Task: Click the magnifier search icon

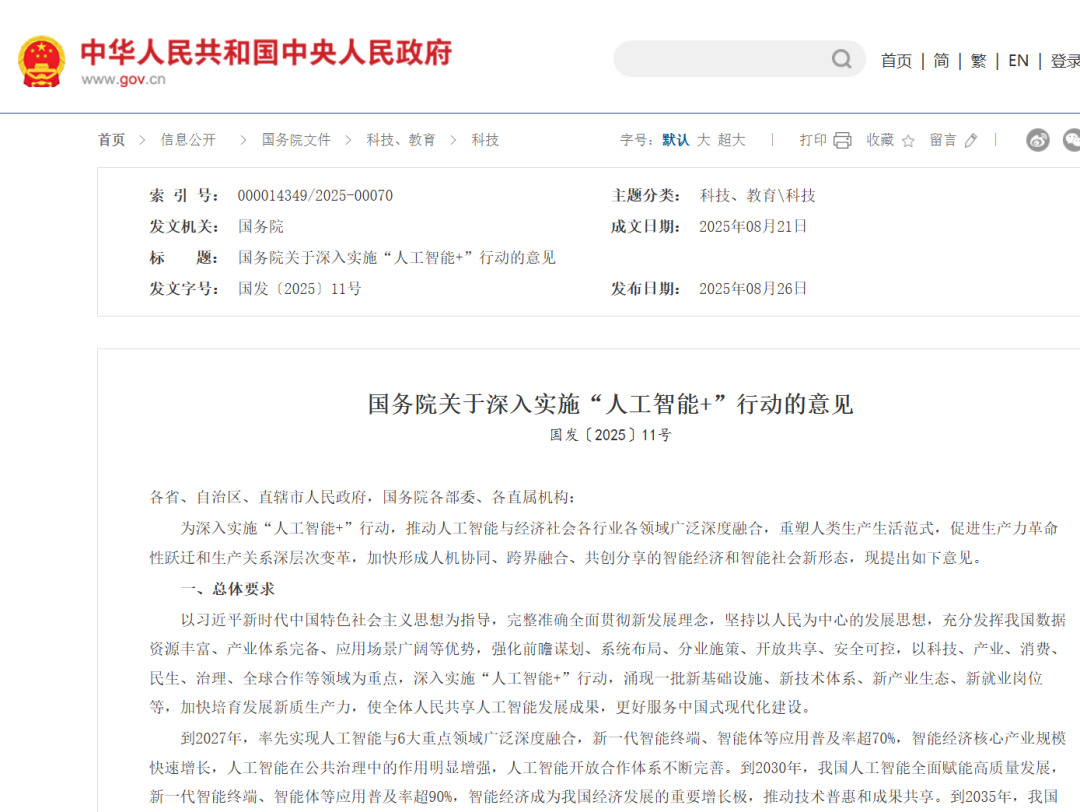Action: [842, 60]
